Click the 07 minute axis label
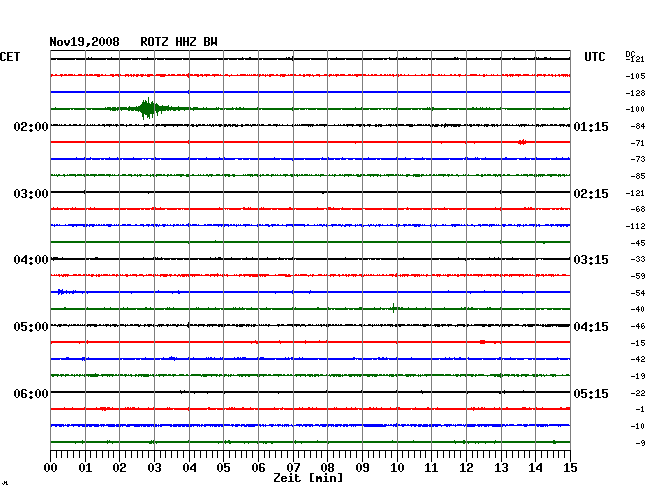The width and height of the screenshot is (650, 494). (x=293, y=468)
